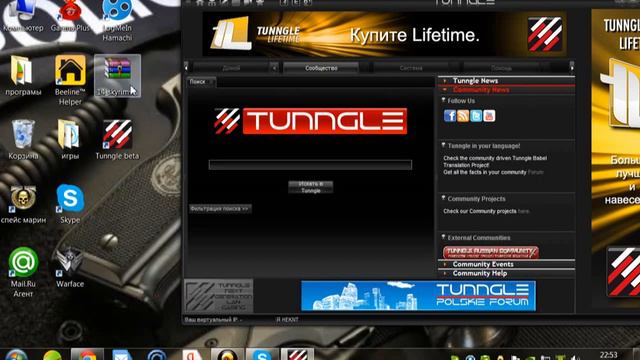Click the Tunngle Next Generation LAN Gaming logo

tap(219, 296)
